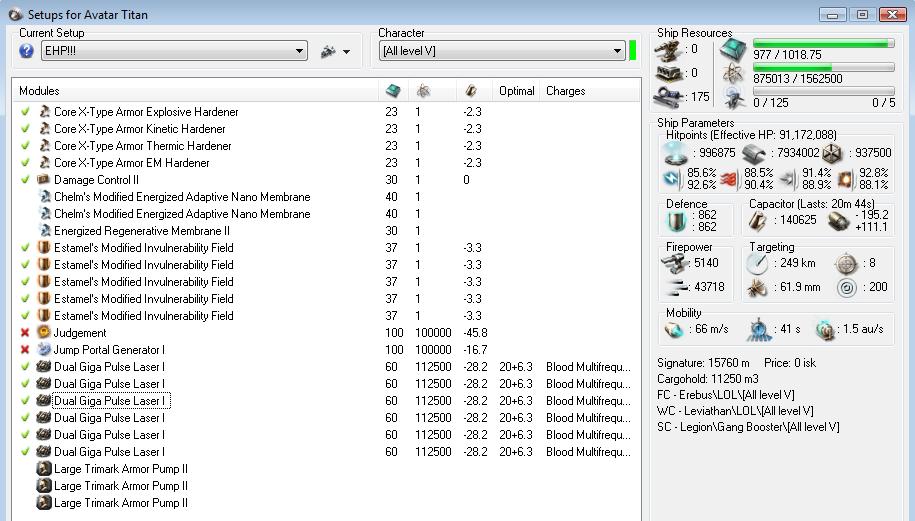Click the Cargohold: 11250 m3 text

[707, 379]
